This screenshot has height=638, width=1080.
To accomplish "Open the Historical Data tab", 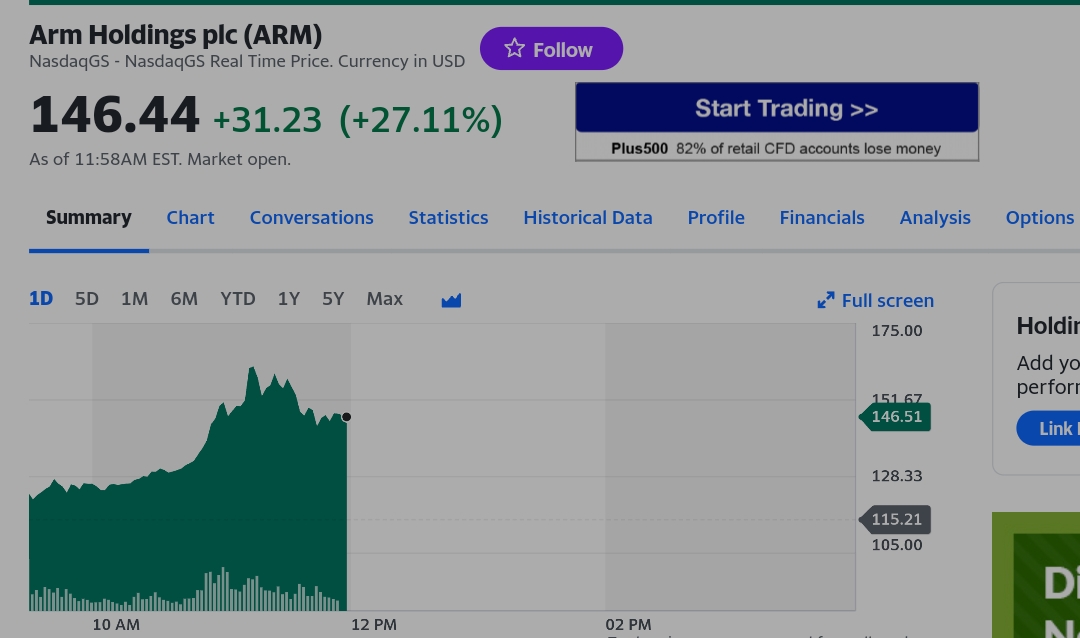I will point(587,217).
